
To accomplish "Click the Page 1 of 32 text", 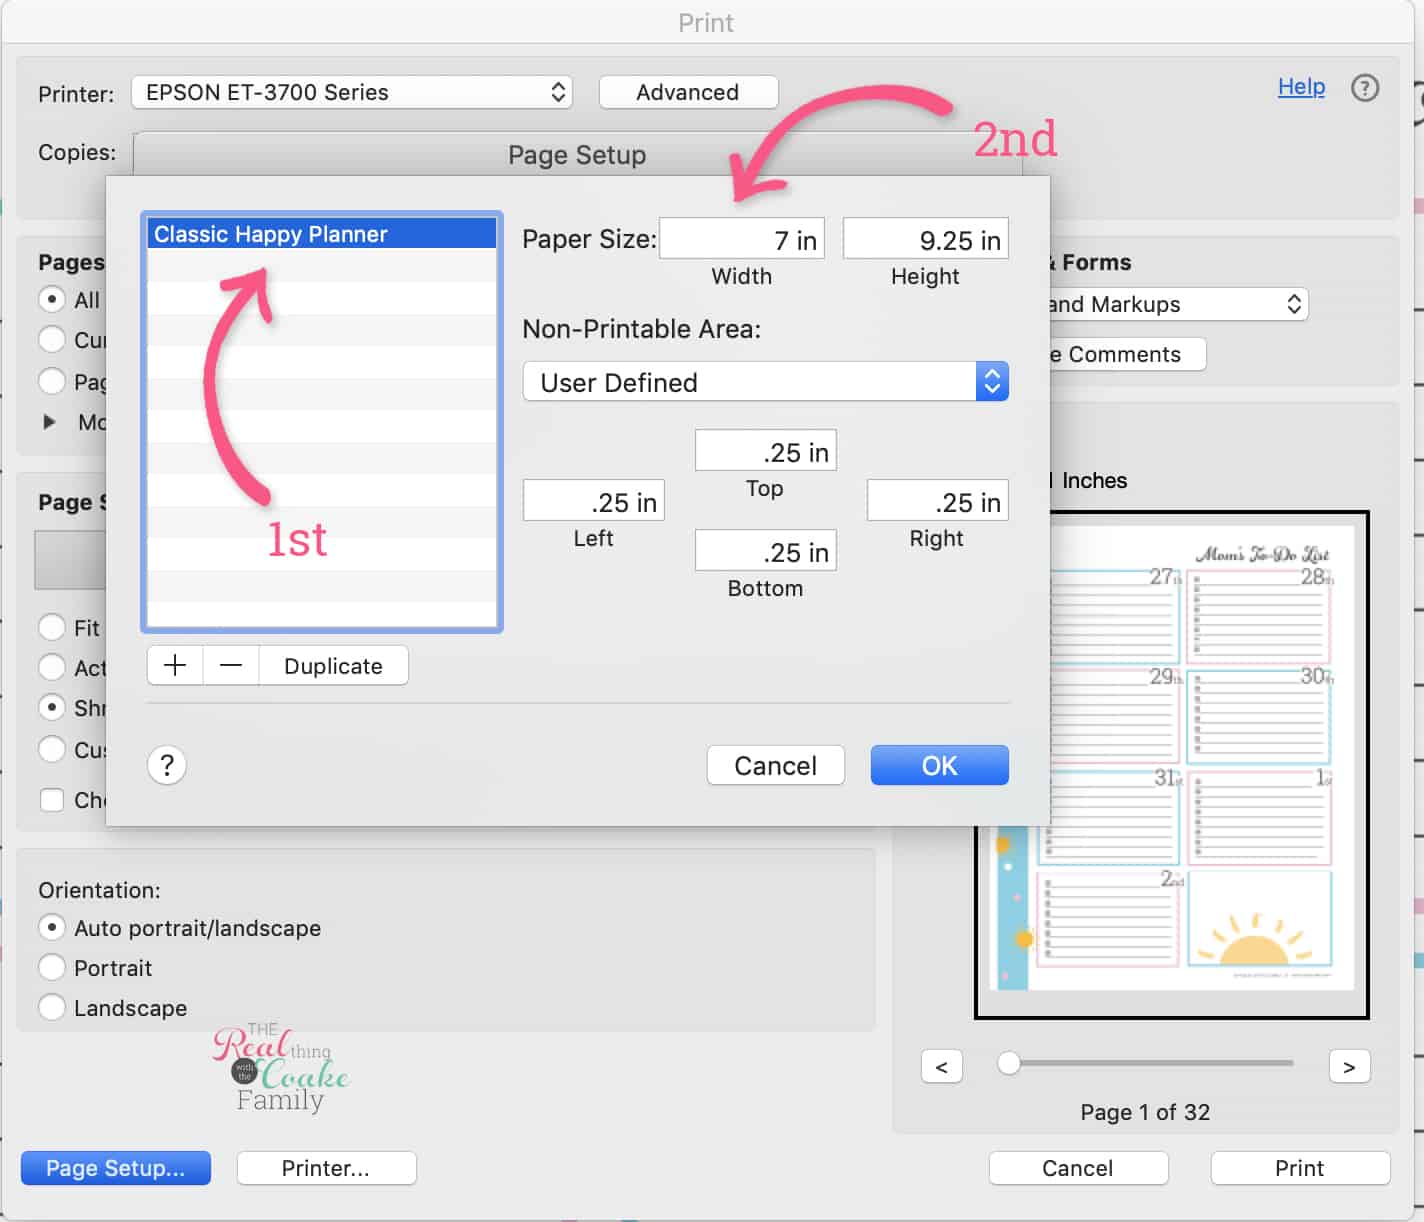I will 1145,1112.
